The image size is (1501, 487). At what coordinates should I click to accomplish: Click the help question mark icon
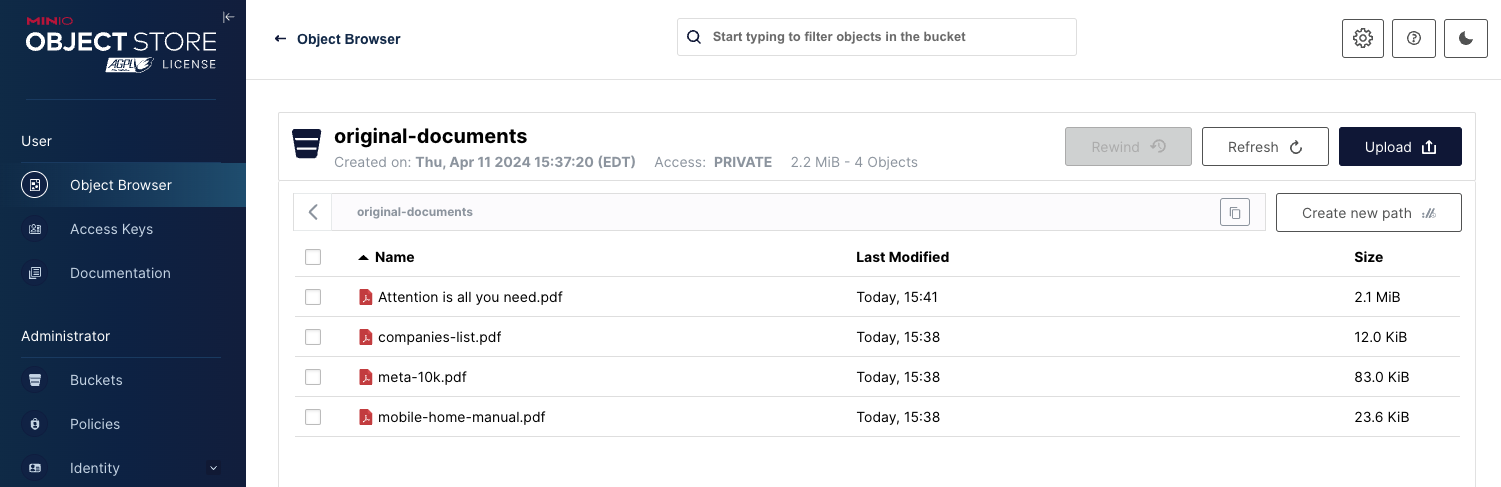tap(1414, 38)
